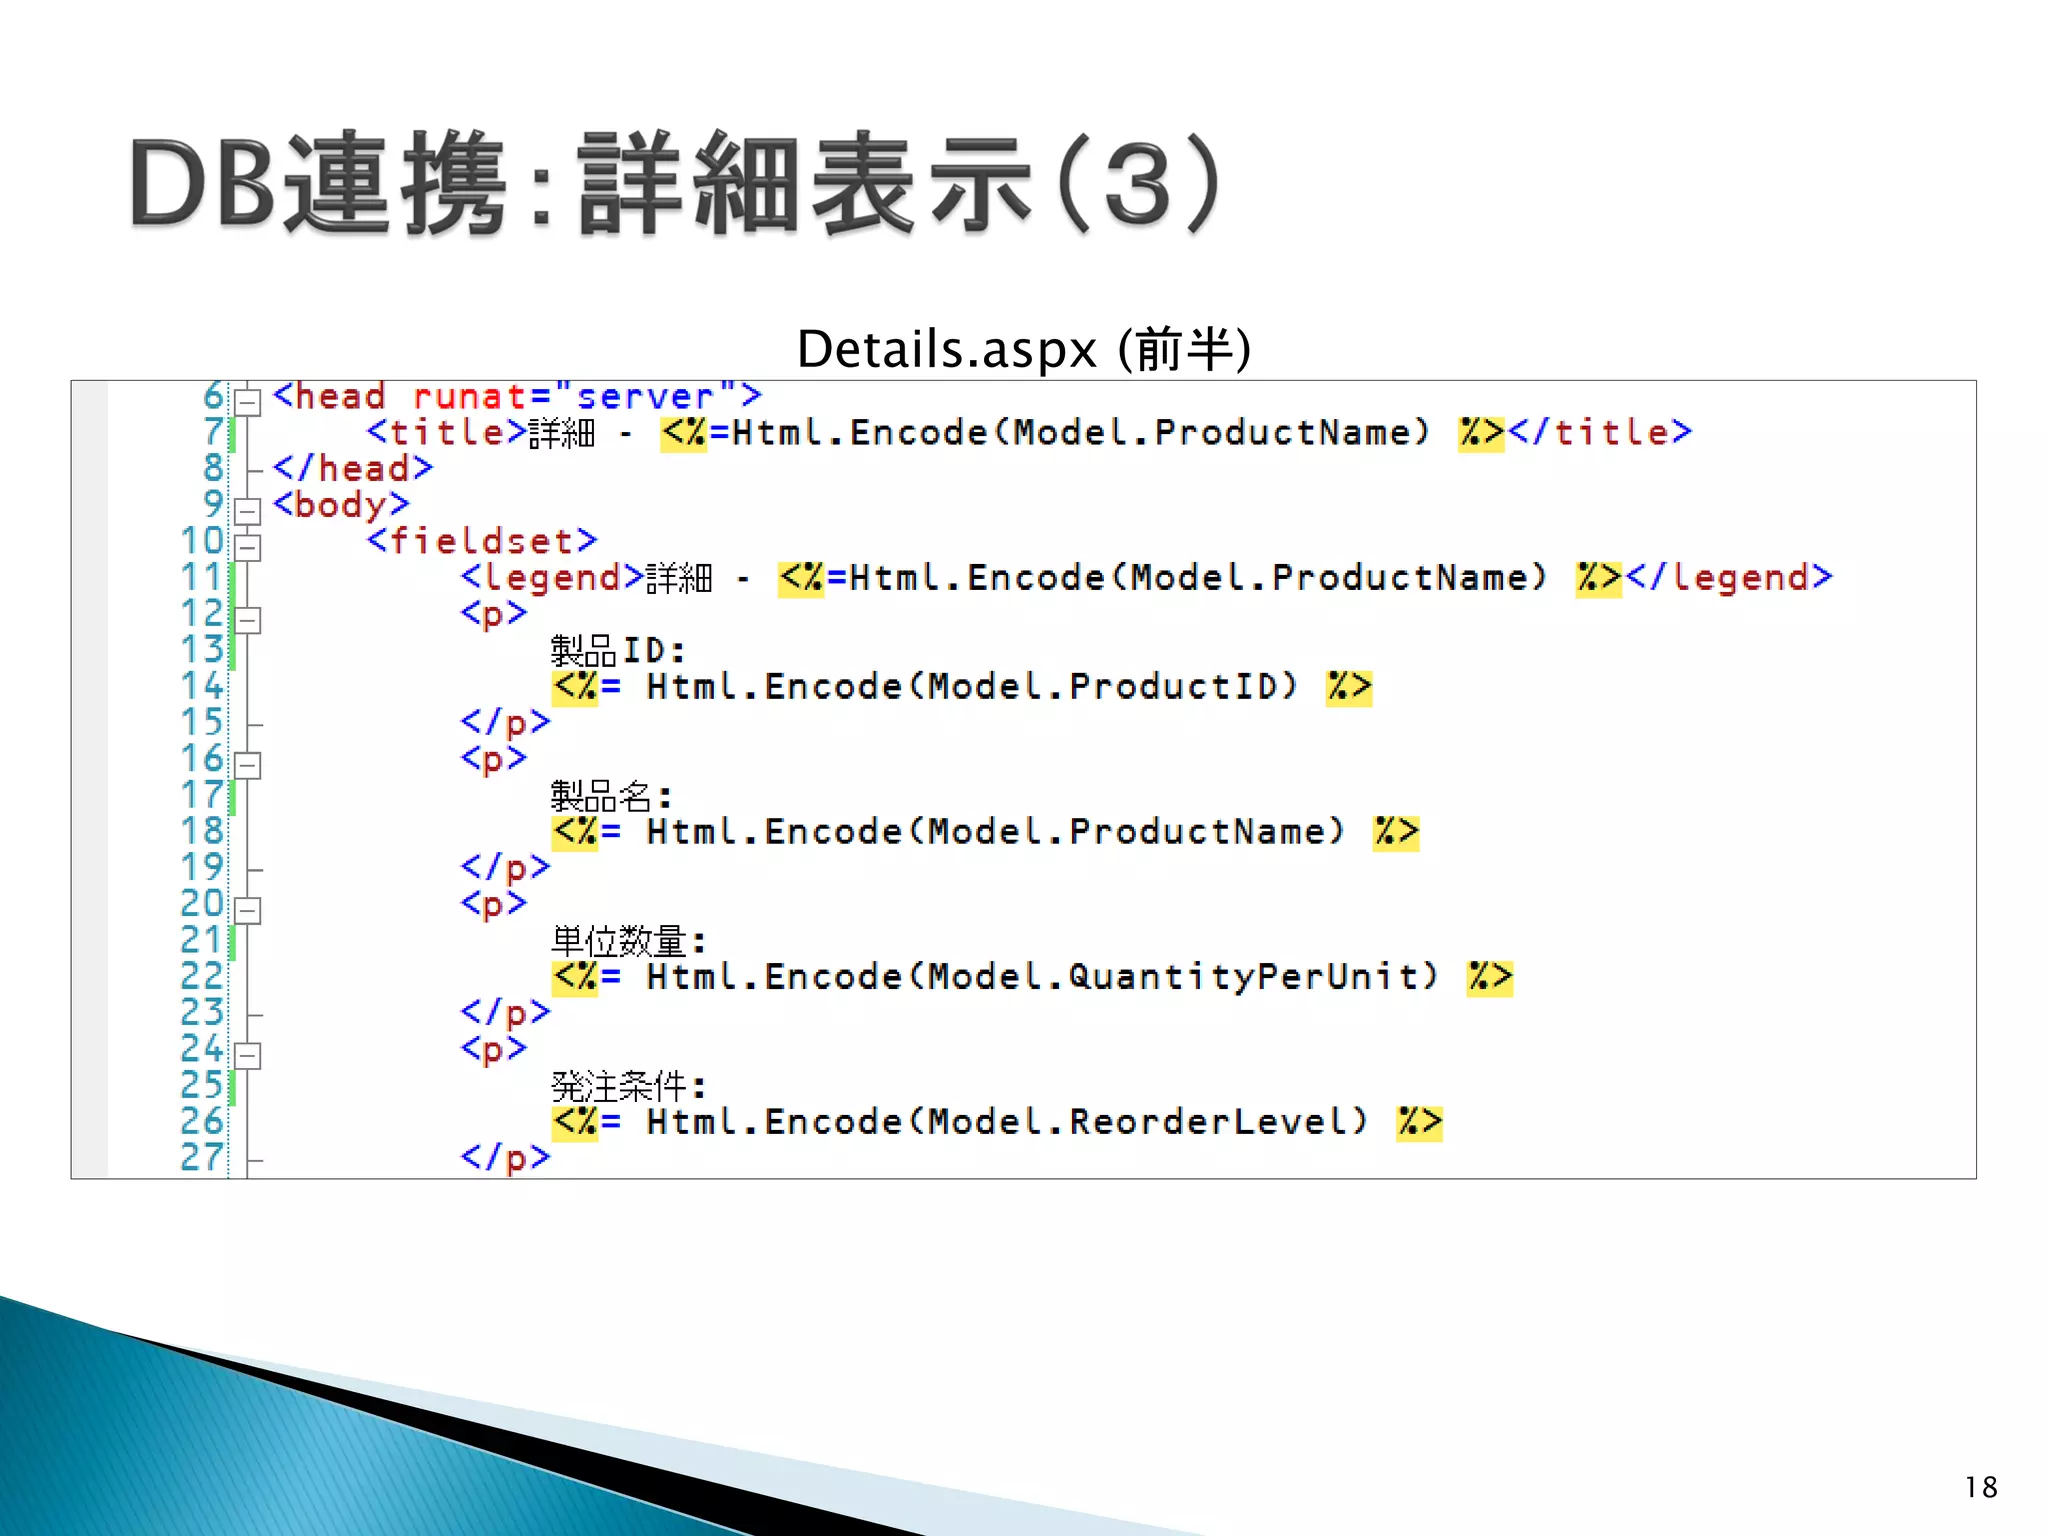Collapse the fieldset block on line 10

(x=247, y=547)
